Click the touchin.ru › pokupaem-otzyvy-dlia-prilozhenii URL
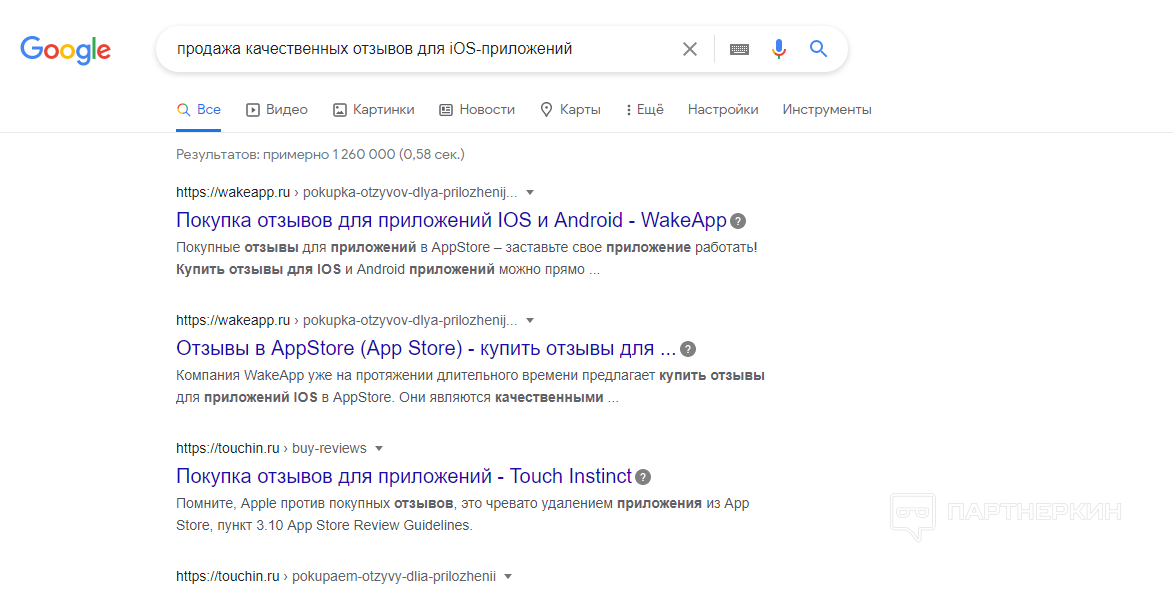Viewport: 1173px width, 594px height. tap(336, 577)
